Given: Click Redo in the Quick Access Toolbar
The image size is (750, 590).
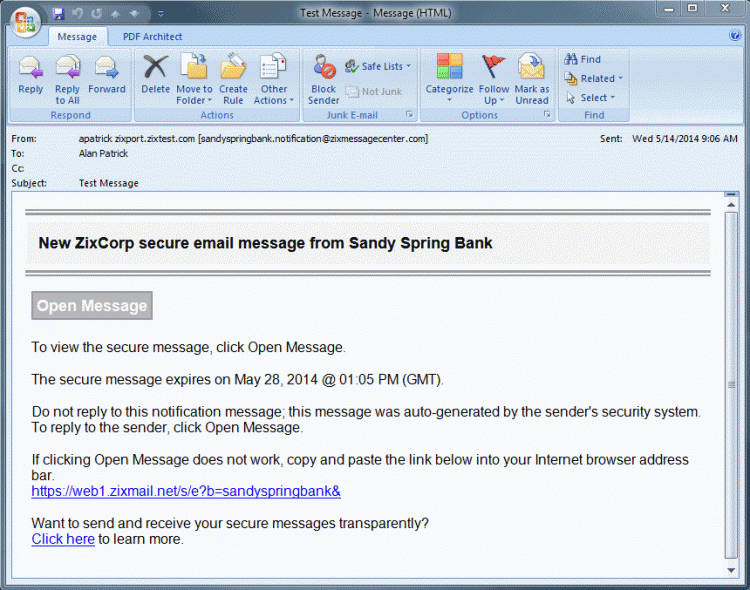Looking at the screenshot, I should [97, 14].
